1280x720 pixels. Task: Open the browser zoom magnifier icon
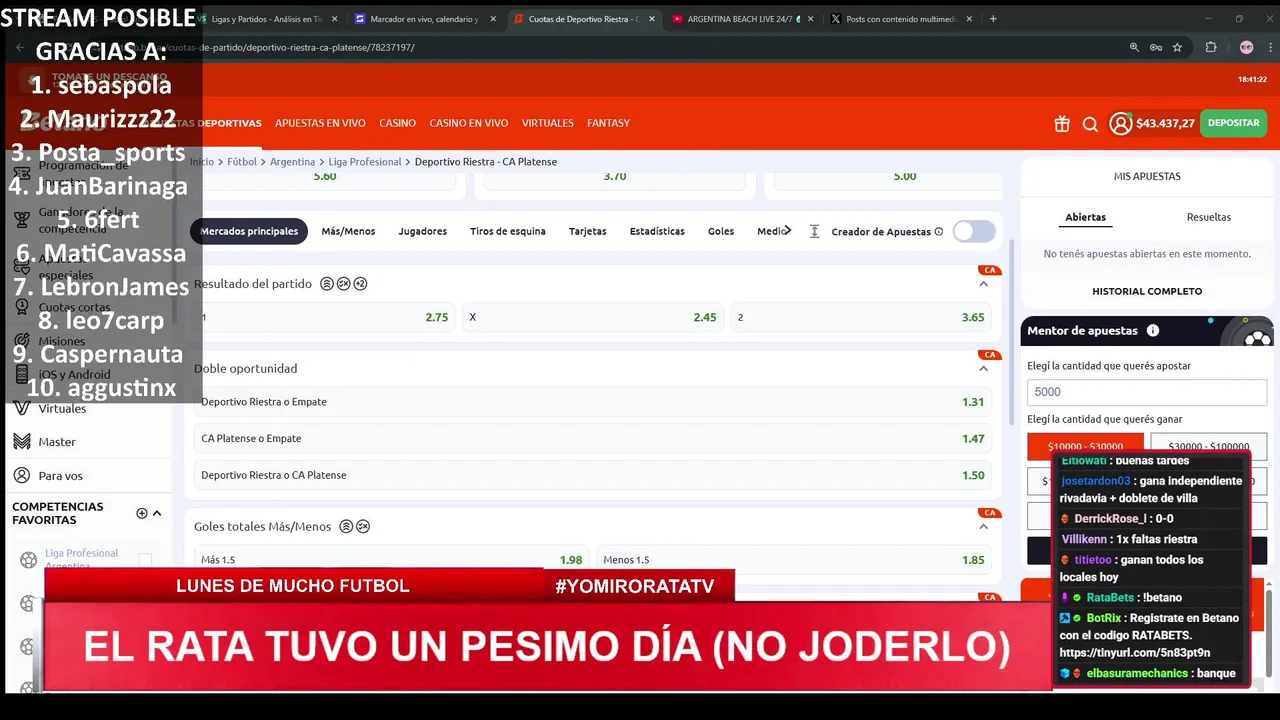[x=1134, y=47]
